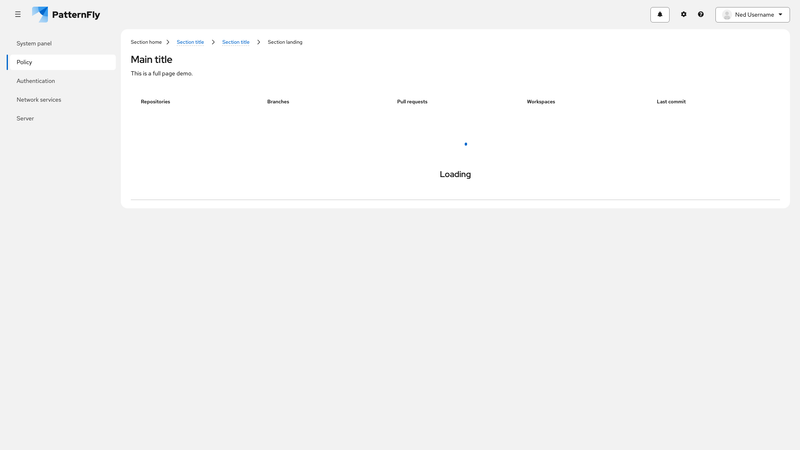Select Policy in sidebar
This screenshot has width=800, height=450.
(61, 62)
